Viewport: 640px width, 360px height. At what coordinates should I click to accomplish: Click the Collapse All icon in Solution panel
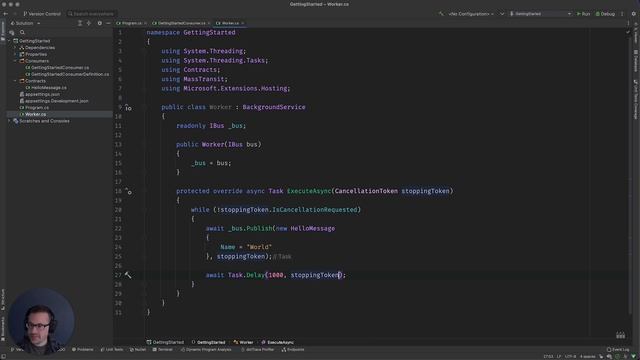80,23
